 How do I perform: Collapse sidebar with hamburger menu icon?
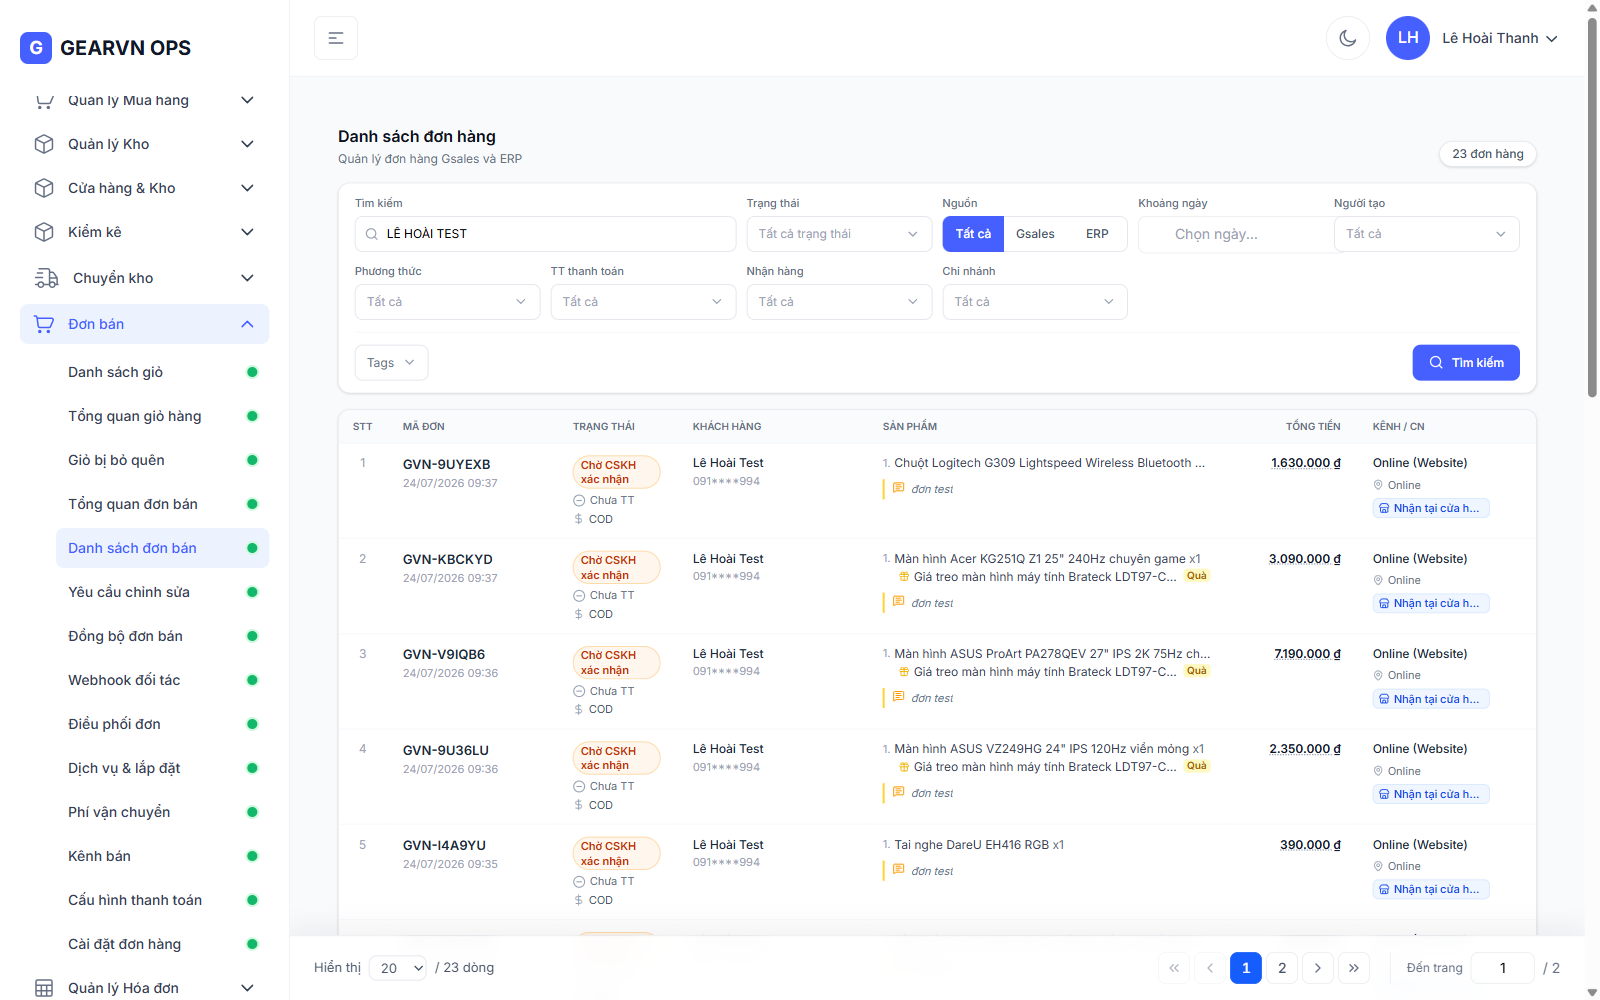(336, 38)
